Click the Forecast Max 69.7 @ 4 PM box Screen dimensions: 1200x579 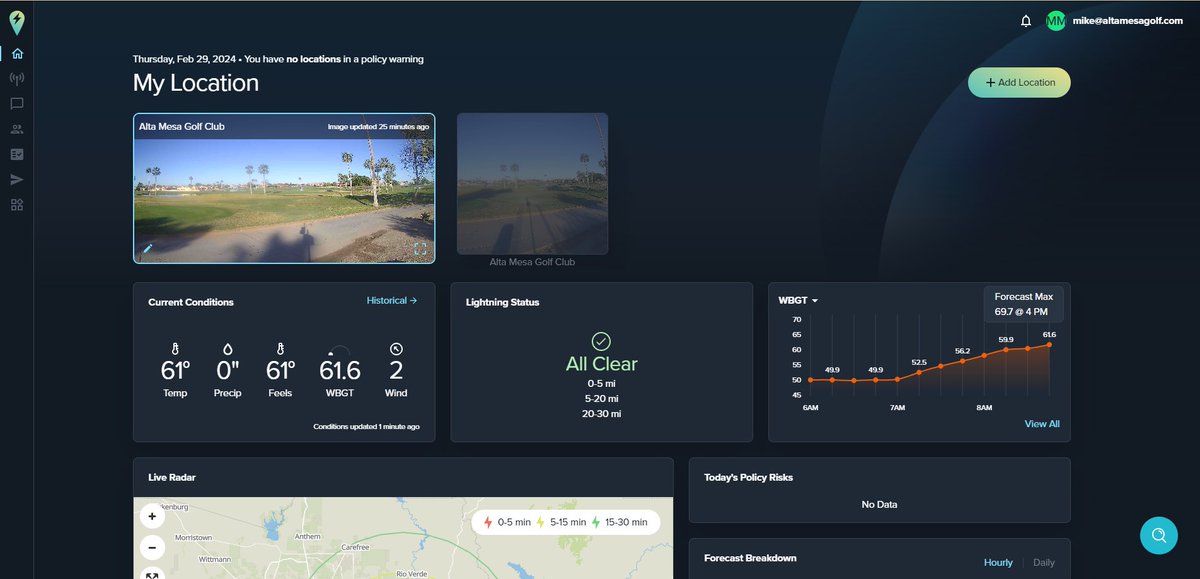pyautogui.click(x=1023, y=305)
